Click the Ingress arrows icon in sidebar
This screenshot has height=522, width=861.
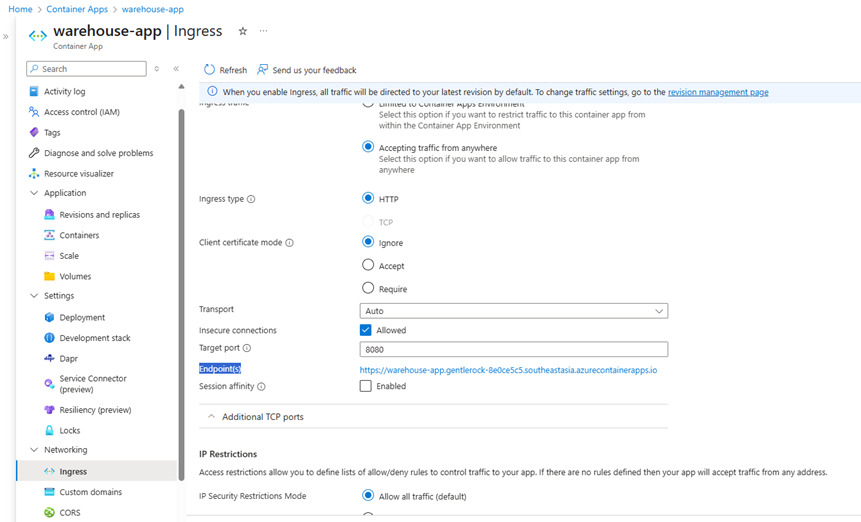click(x=49, y=472)
